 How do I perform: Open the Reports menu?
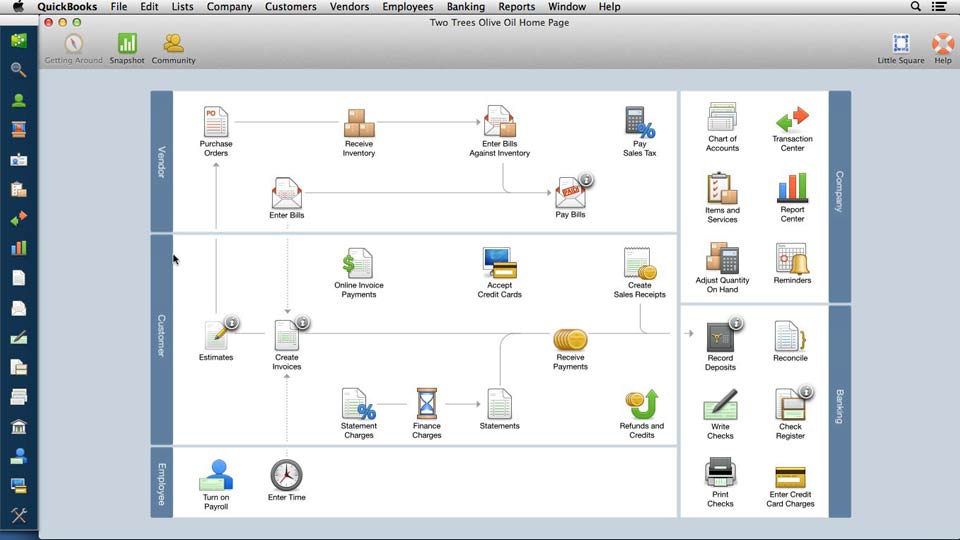point(517,7)
